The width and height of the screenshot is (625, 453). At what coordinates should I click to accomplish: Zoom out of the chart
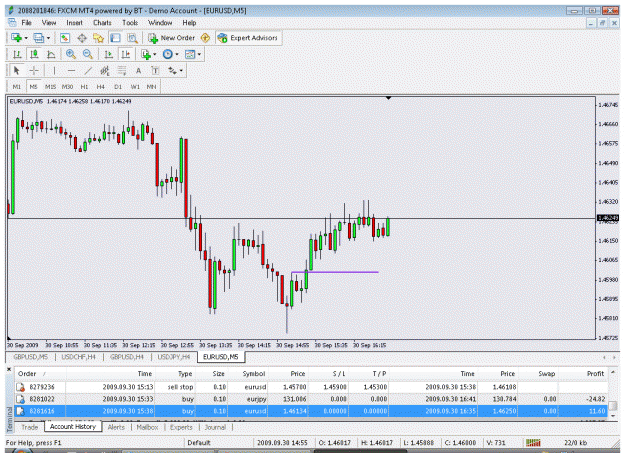pos(88,54)
